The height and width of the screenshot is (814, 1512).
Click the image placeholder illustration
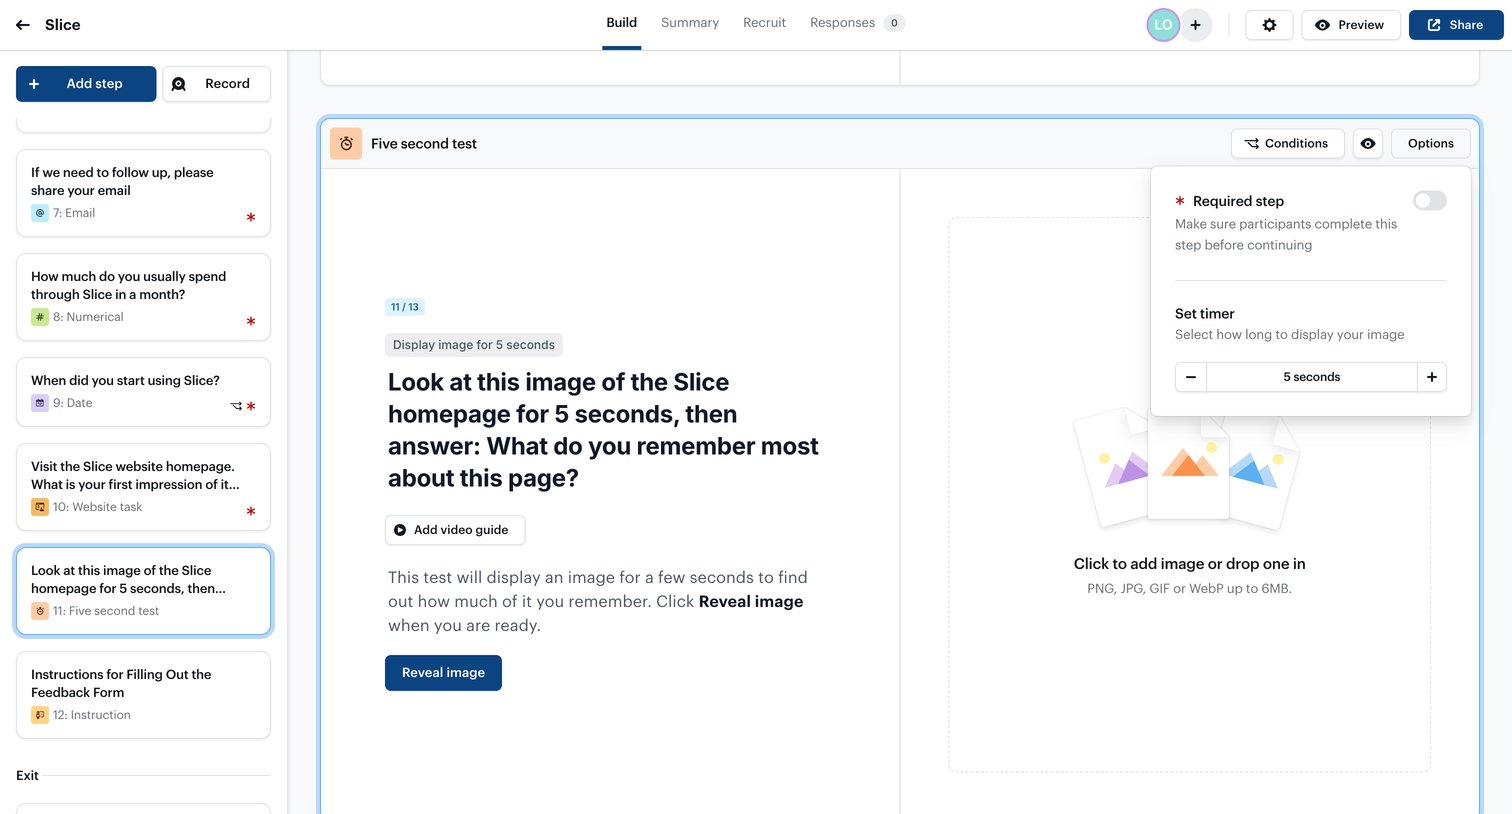point(1187,469)
